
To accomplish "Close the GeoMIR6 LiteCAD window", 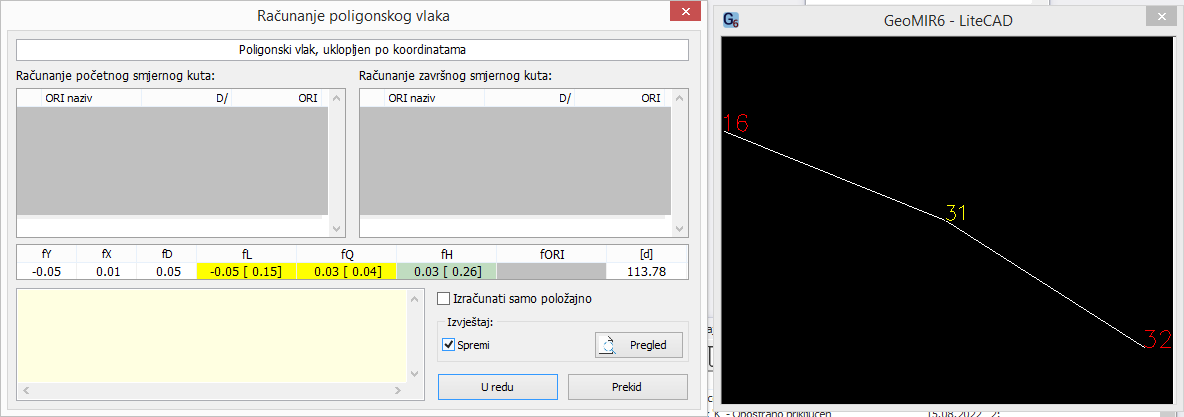I will click(x=1161, y=20).
